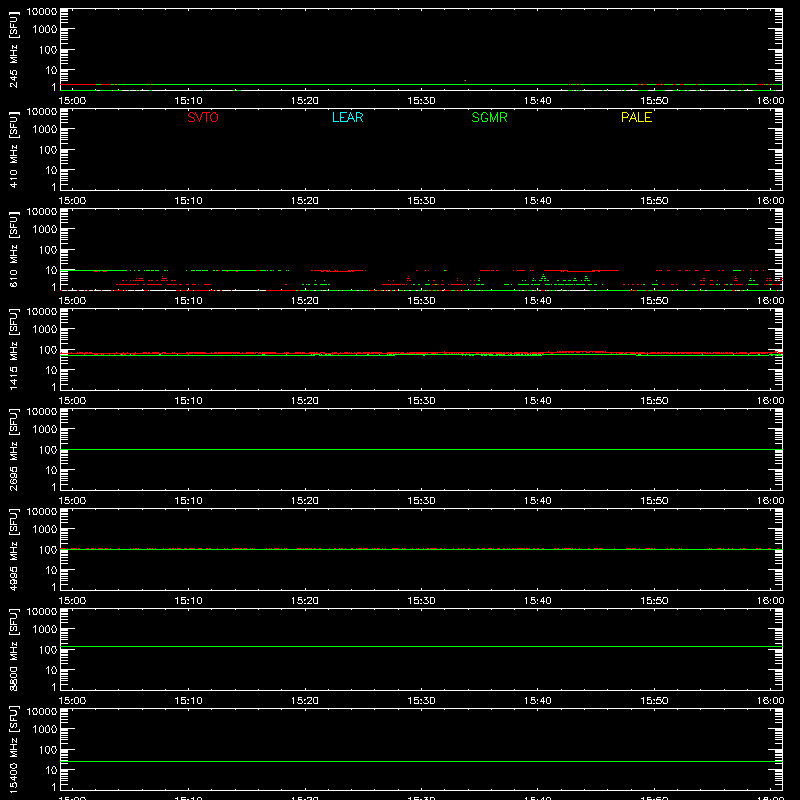800x800 pixels.
Task: Click the 10000 tick label on the 245 MHz axis
Action: (x=42, y=12)
